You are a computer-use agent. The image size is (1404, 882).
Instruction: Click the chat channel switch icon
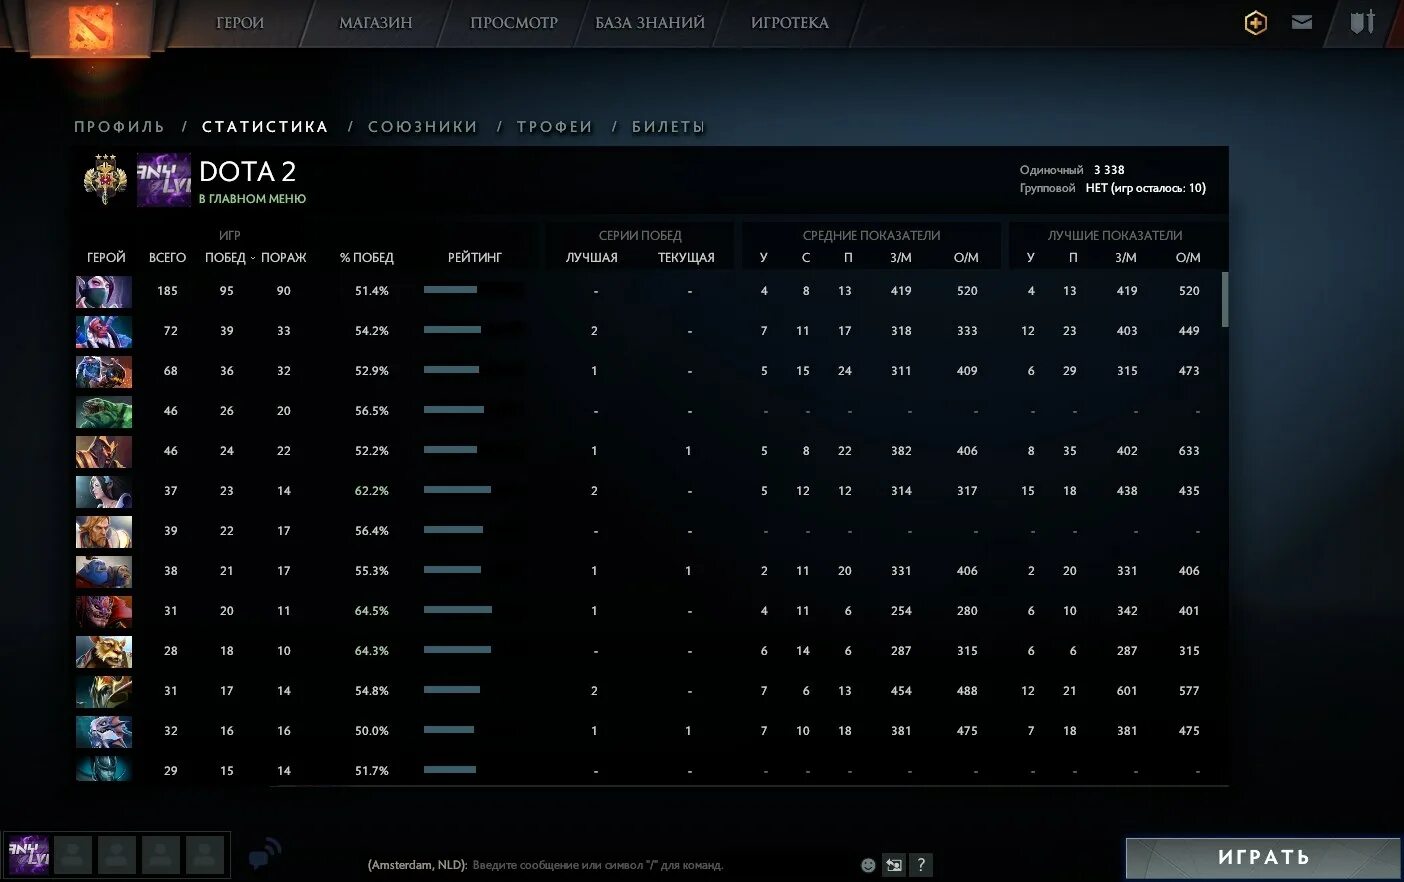pos(894,865)
